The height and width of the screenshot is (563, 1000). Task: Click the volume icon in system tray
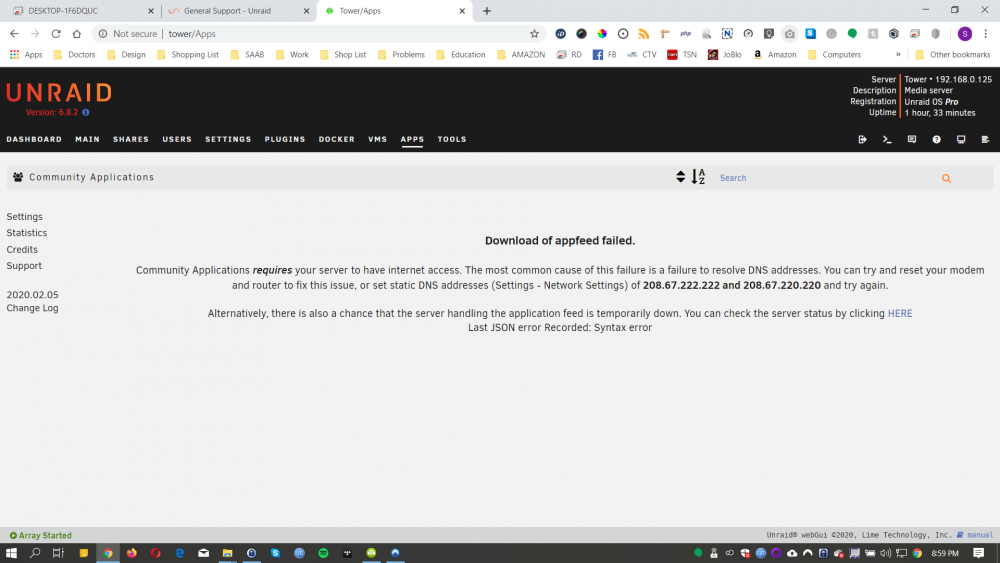pyautogui.click(x=885, y=553)
